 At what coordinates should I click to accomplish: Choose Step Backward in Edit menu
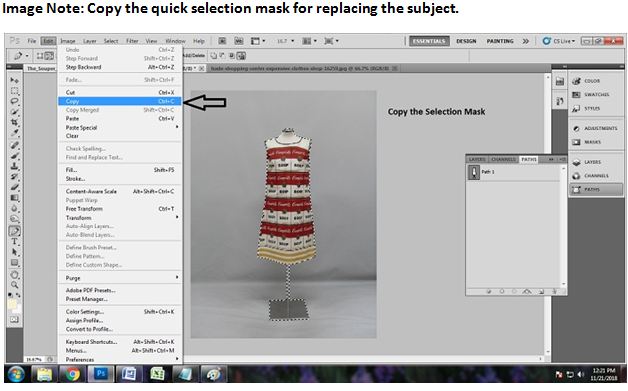click(120, 67)
